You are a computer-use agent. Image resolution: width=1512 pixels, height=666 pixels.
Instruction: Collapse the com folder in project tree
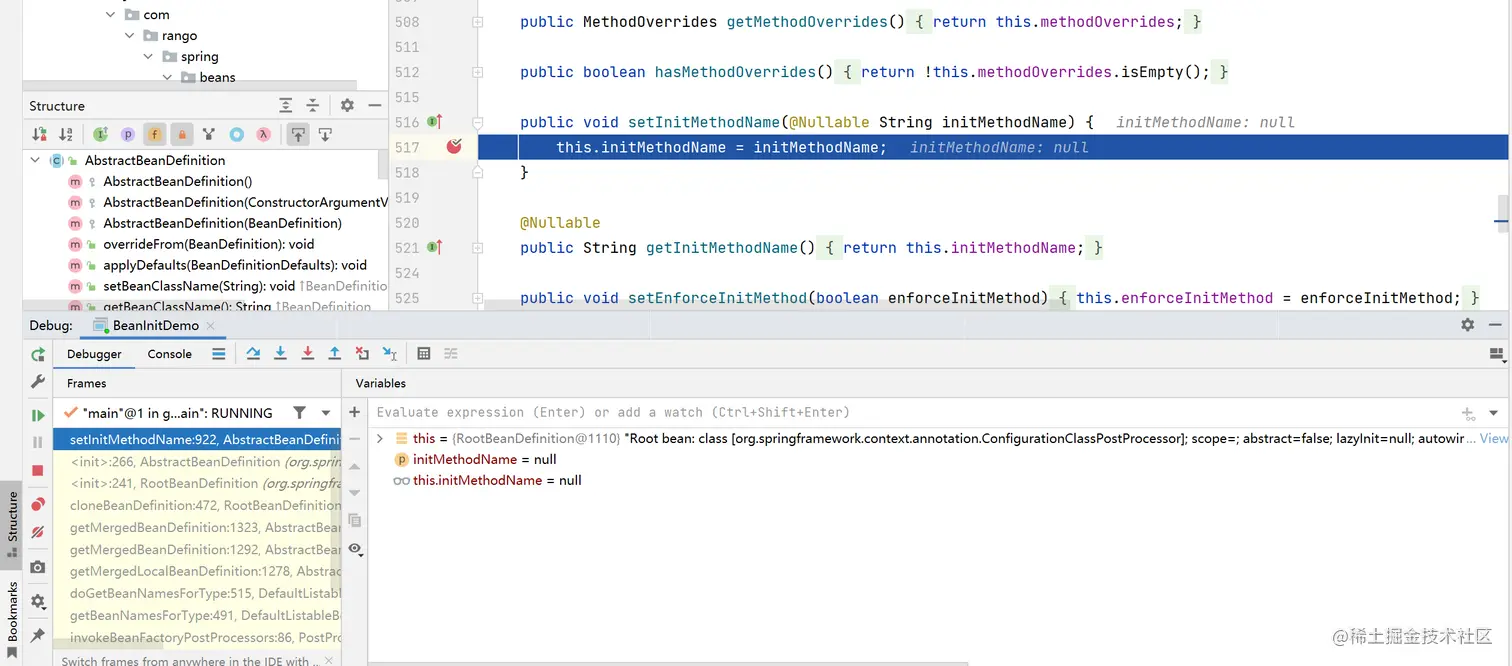pyautogui.click(x=110, y=14)
